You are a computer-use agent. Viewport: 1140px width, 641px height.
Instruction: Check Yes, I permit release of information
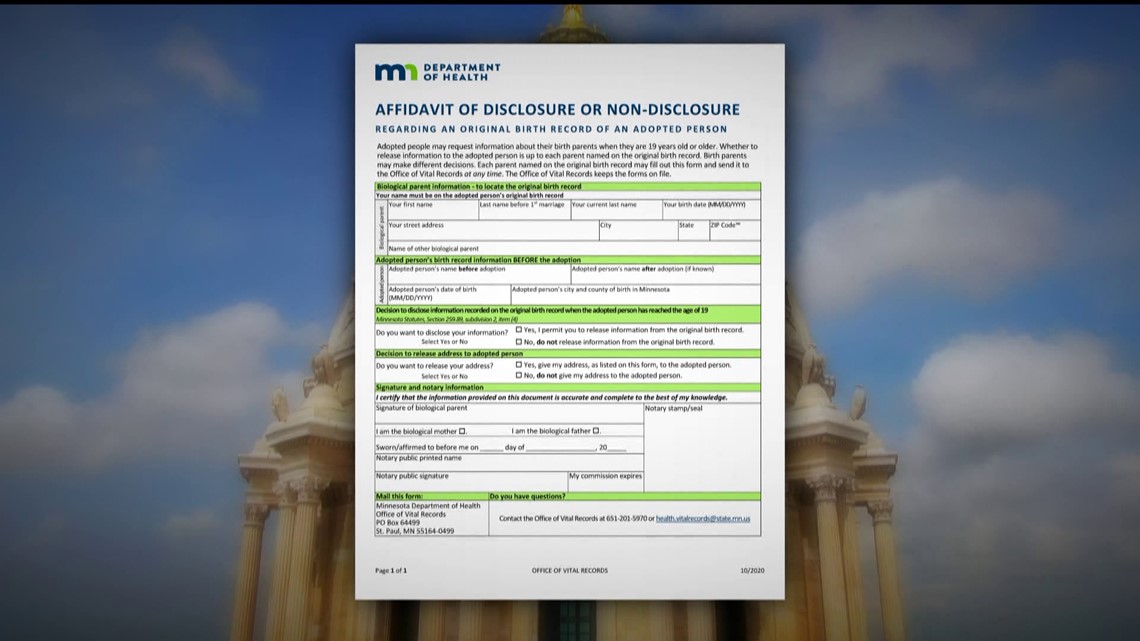(x=517, y=330)
